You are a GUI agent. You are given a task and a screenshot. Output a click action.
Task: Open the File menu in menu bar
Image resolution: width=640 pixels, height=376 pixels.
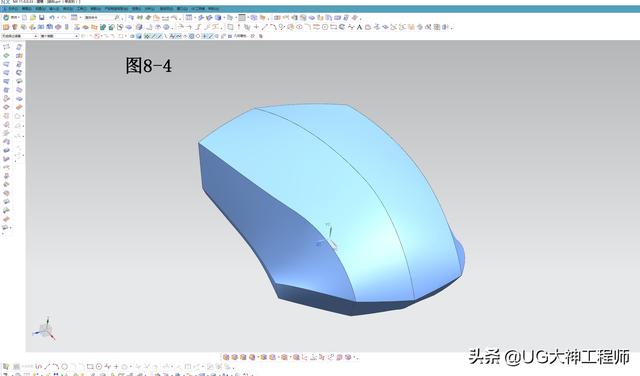pos(13,9)
